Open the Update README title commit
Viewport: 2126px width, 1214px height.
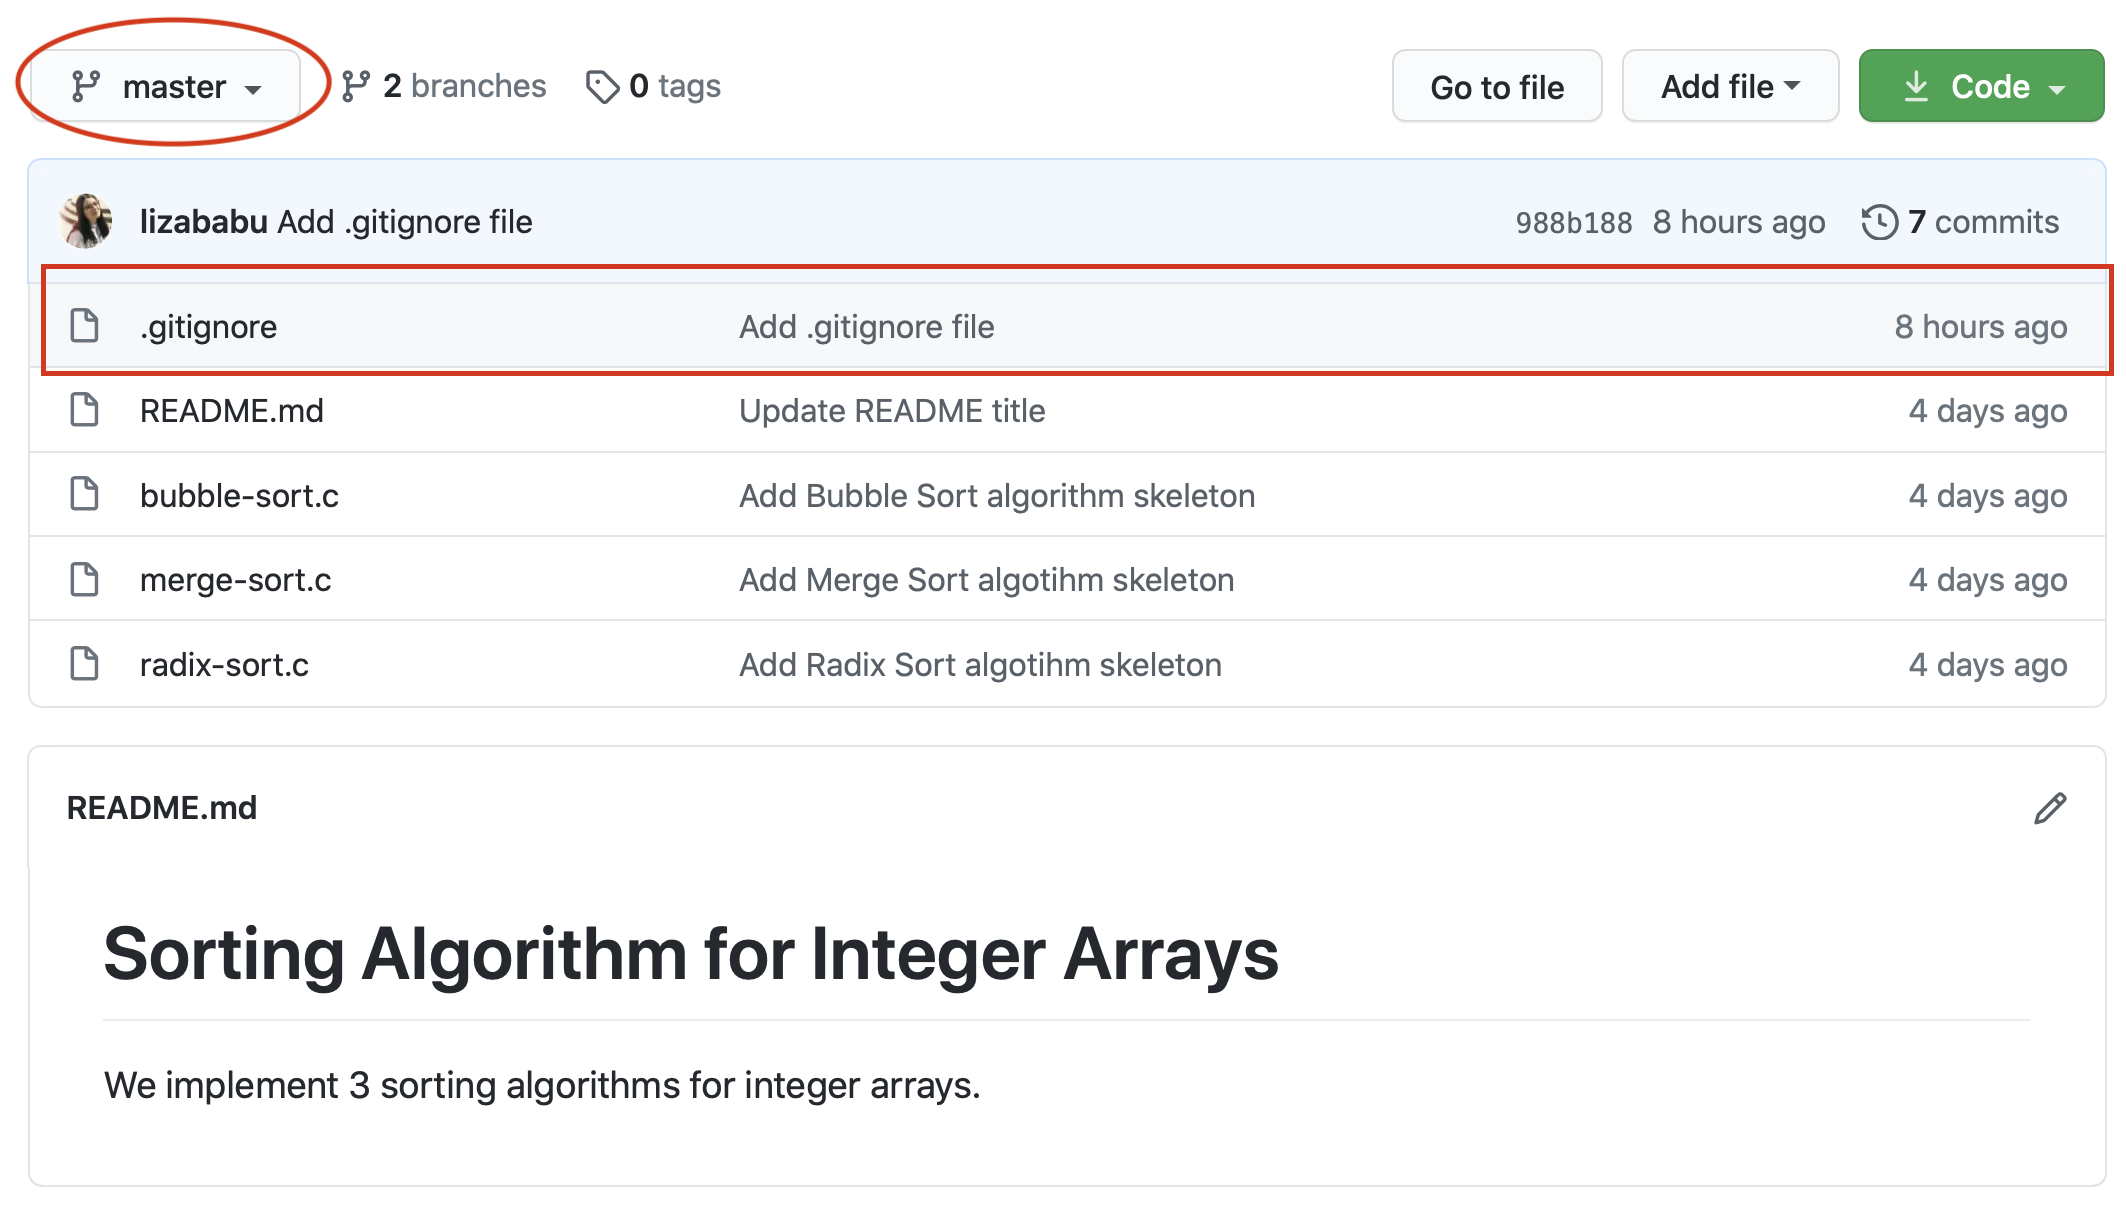coord(892,411)
